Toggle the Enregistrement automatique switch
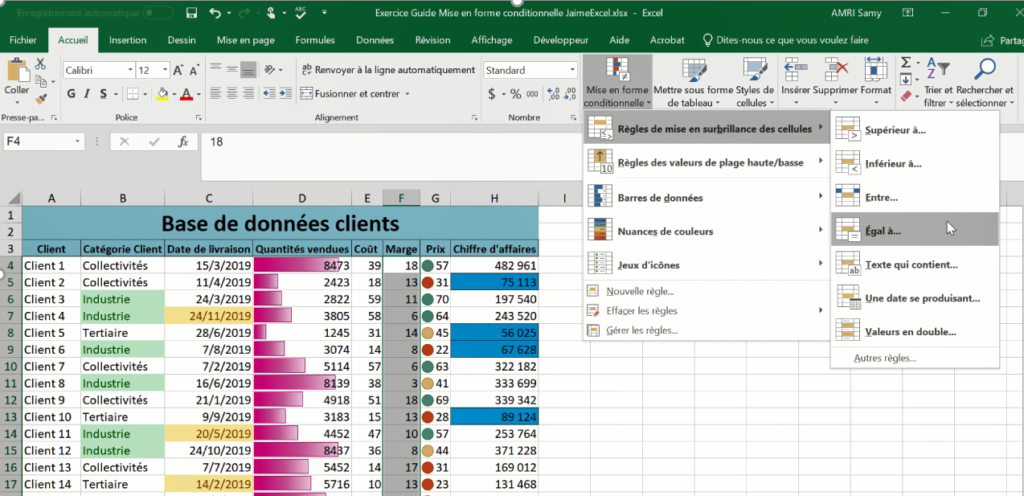Image resolution: width=1024 pixels, height=496 pixels. [157, 13]
